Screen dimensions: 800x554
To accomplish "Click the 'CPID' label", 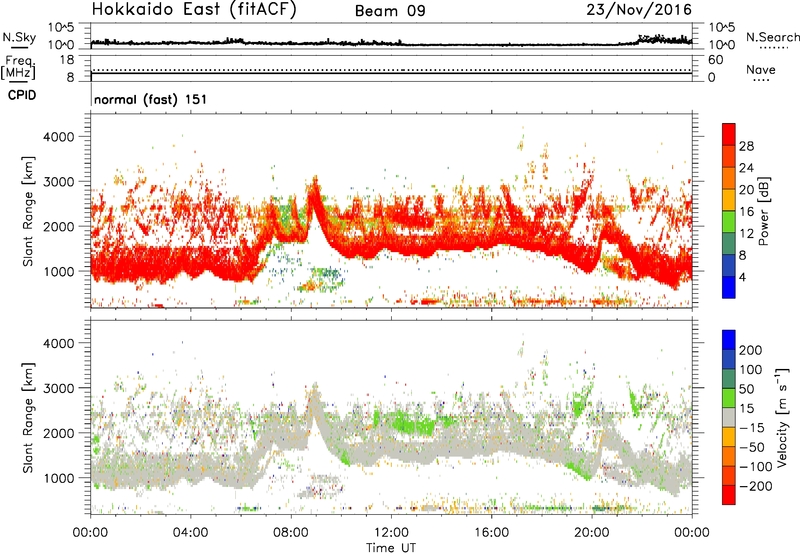I will [22, 95].
